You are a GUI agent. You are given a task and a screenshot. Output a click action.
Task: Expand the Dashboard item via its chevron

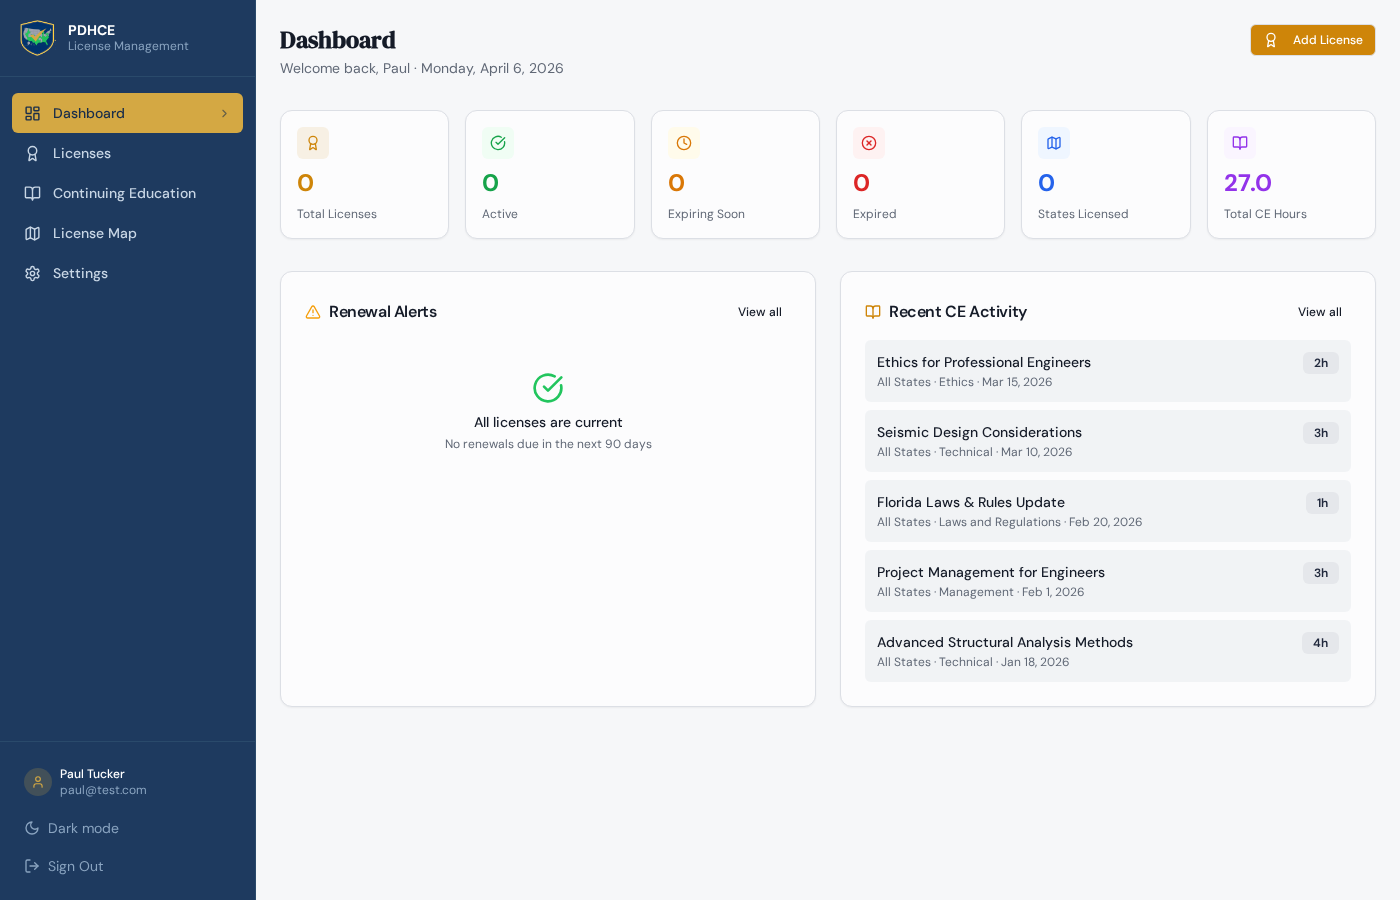[224, 113]
